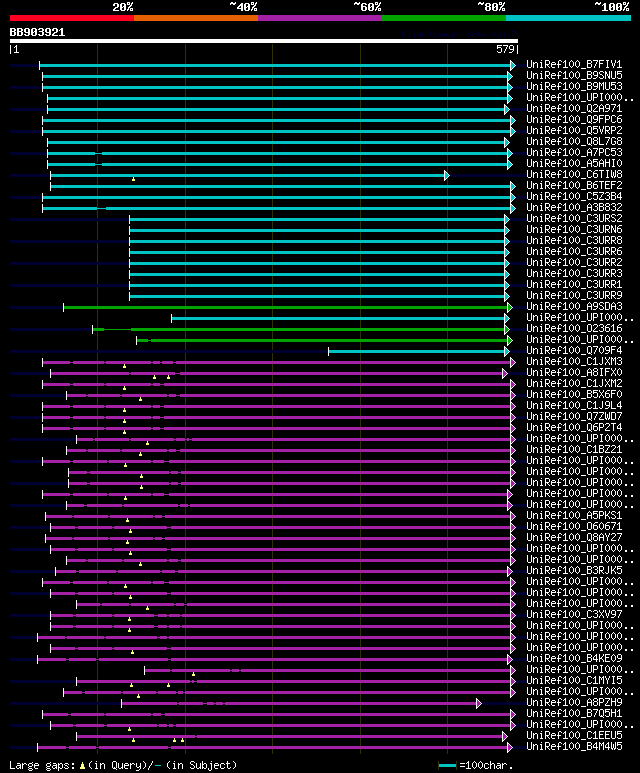Viewport: 640px width, 773px height.
Task: Open hit UniRef100_C1J9L4
Action: coord(574,405)
